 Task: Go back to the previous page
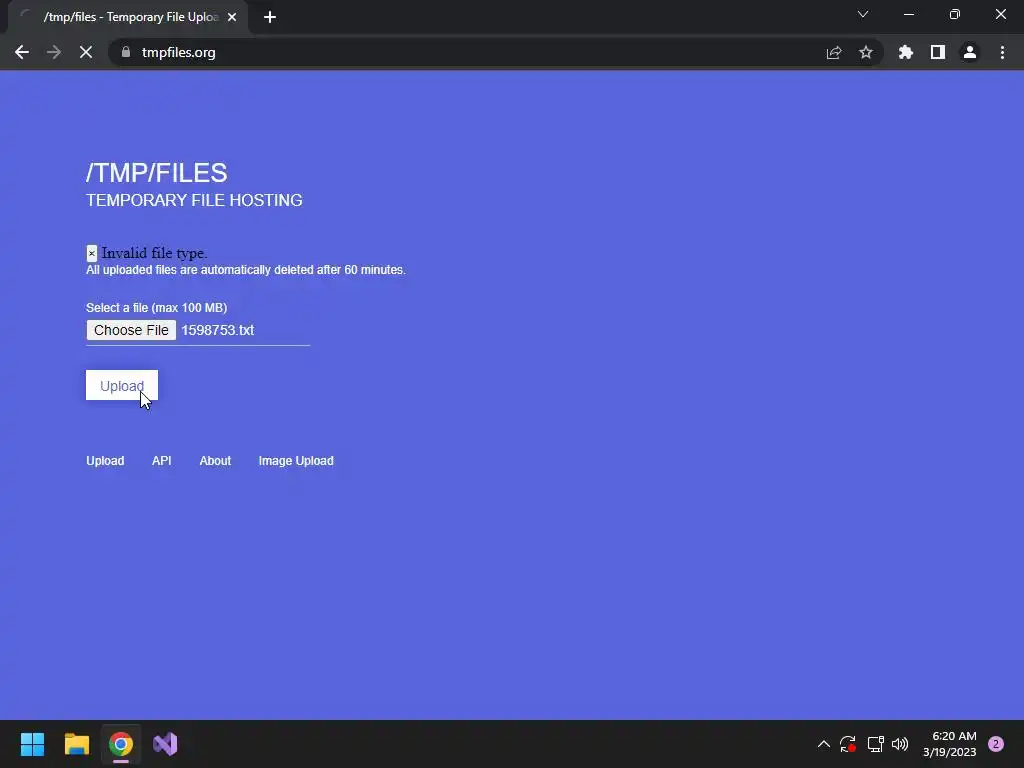click(22, 52)
